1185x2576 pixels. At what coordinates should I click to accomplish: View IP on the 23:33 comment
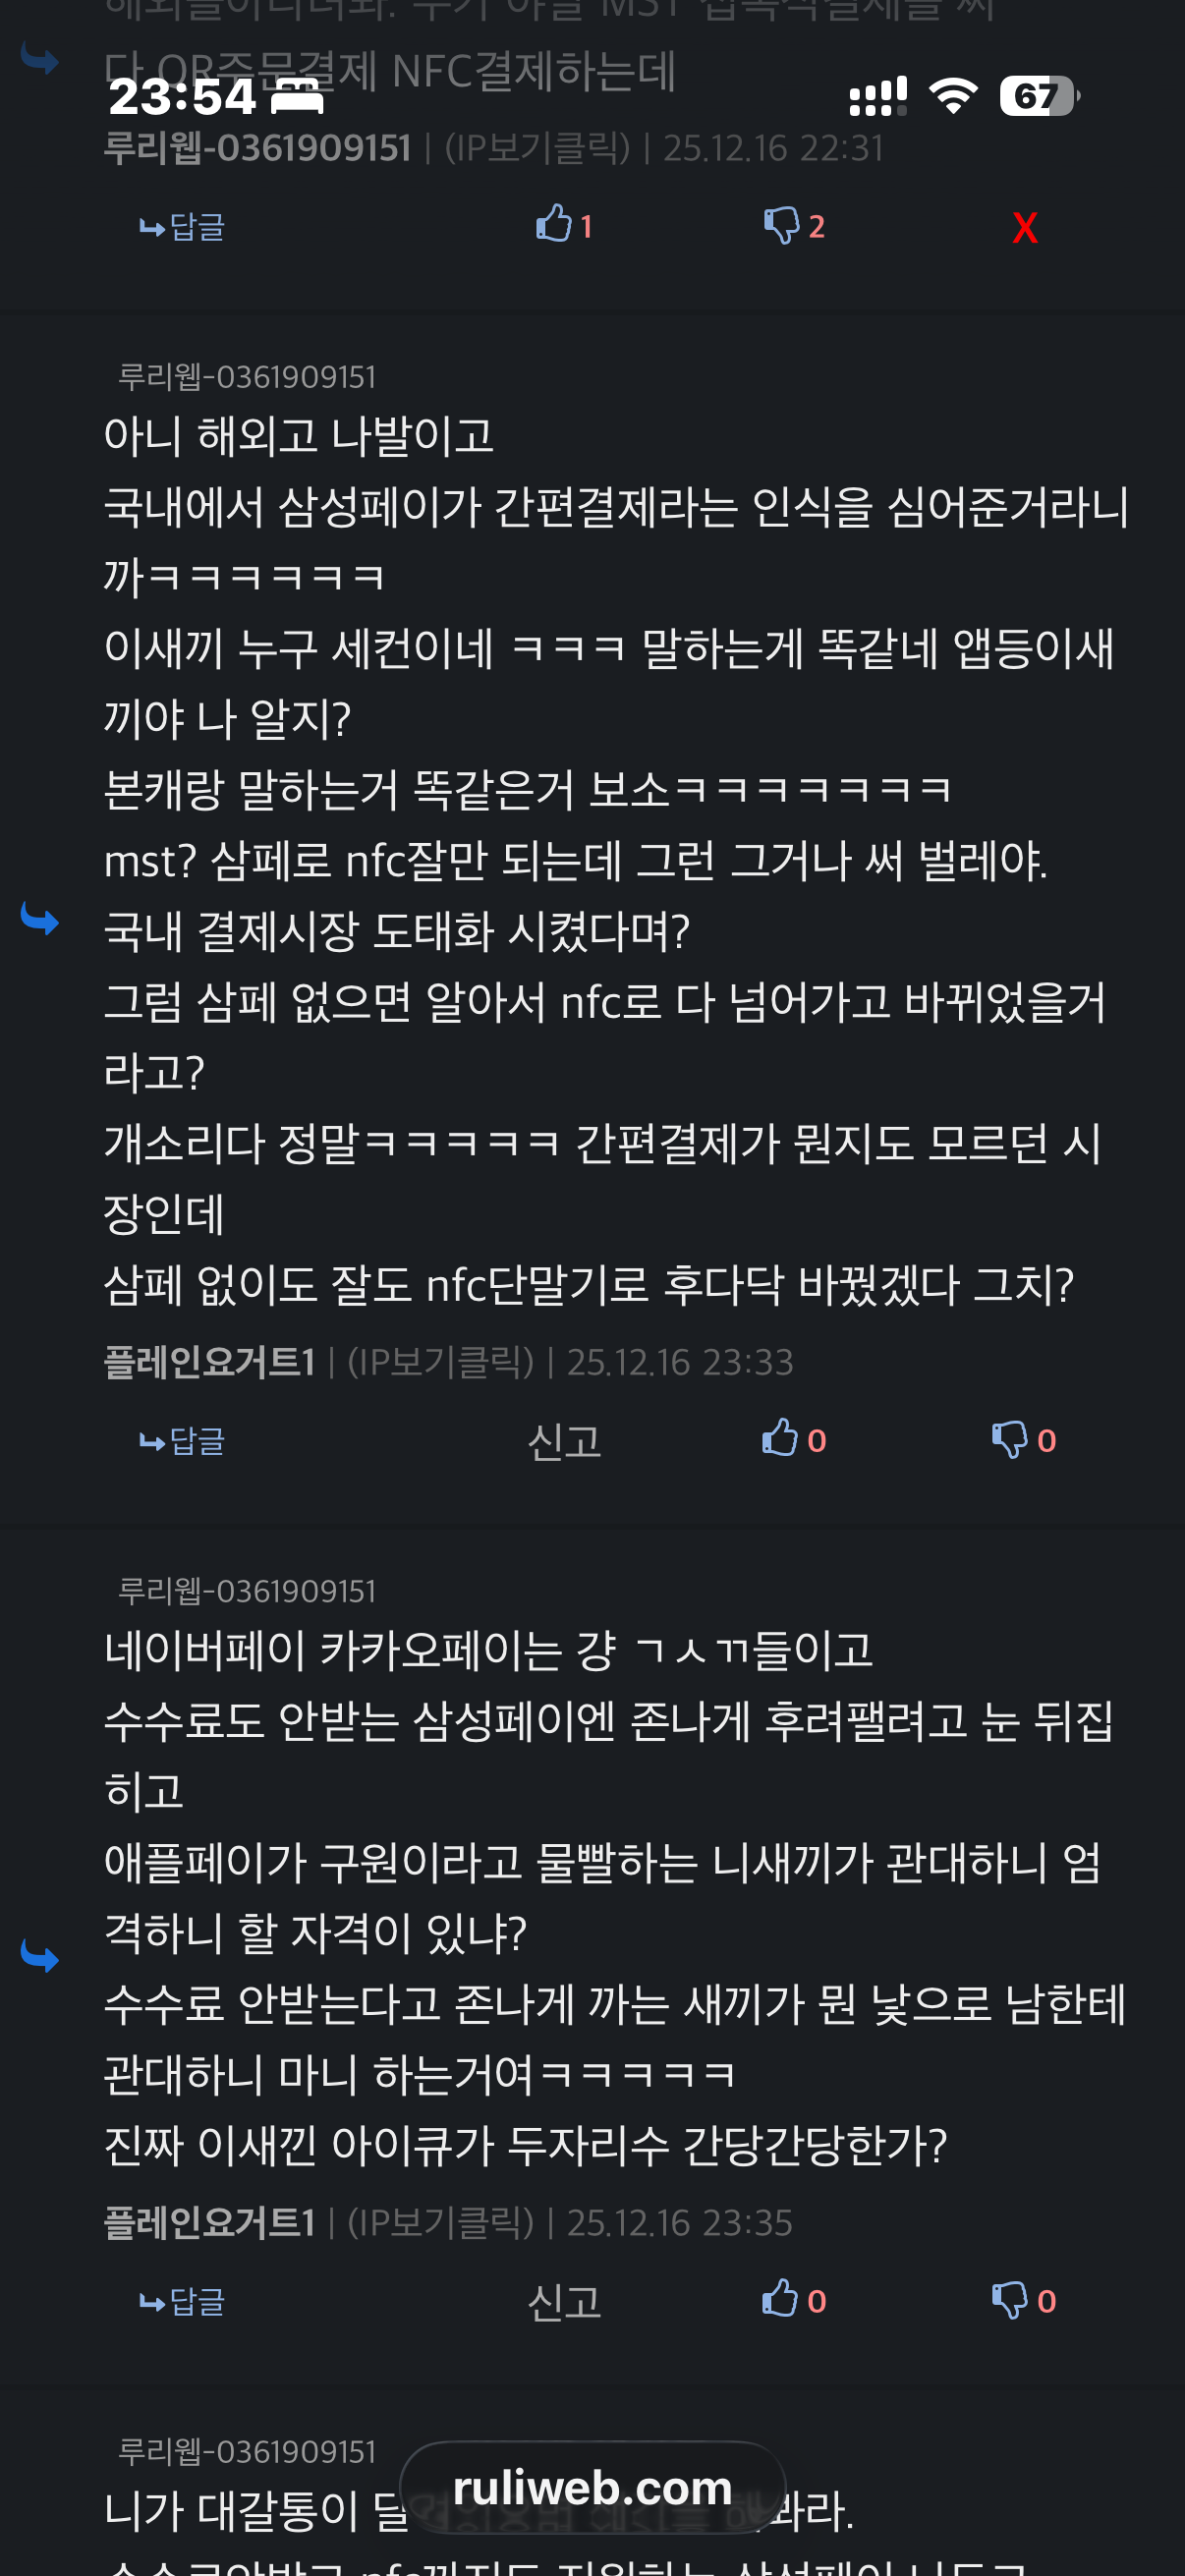441,1362
